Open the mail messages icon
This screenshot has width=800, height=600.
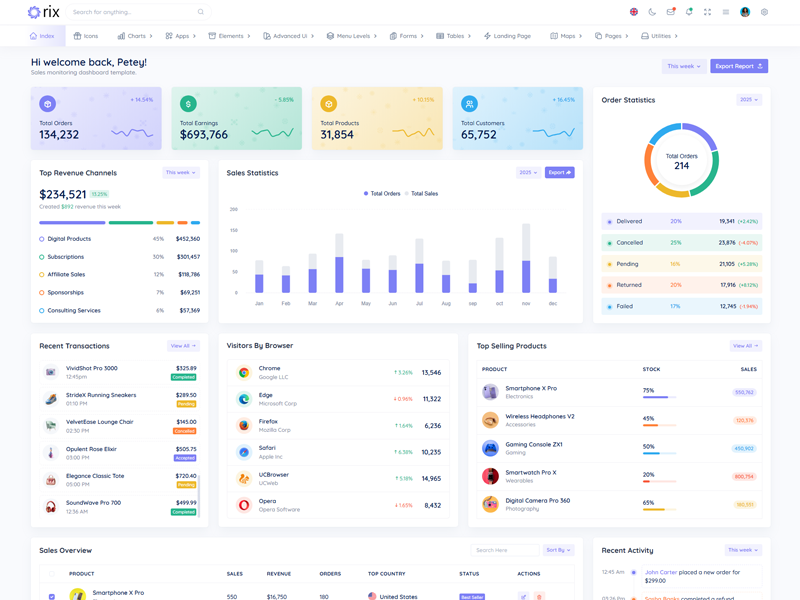click(x=671, y=12)
